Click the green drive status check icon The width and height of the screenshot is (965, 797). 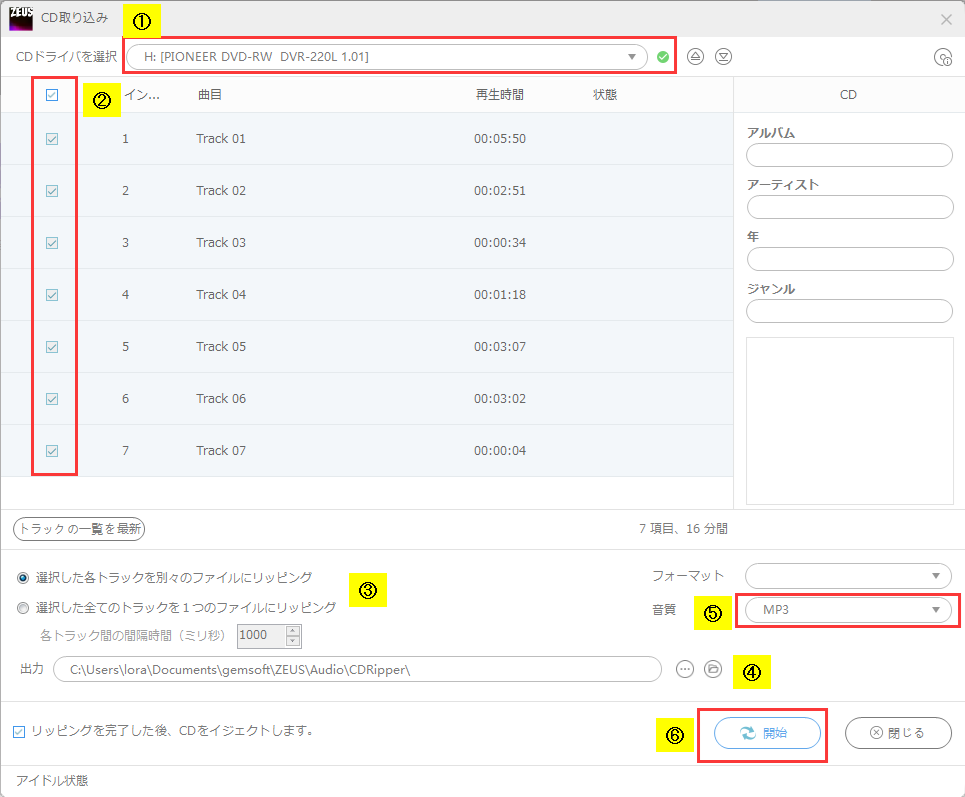tap(663, 57)
